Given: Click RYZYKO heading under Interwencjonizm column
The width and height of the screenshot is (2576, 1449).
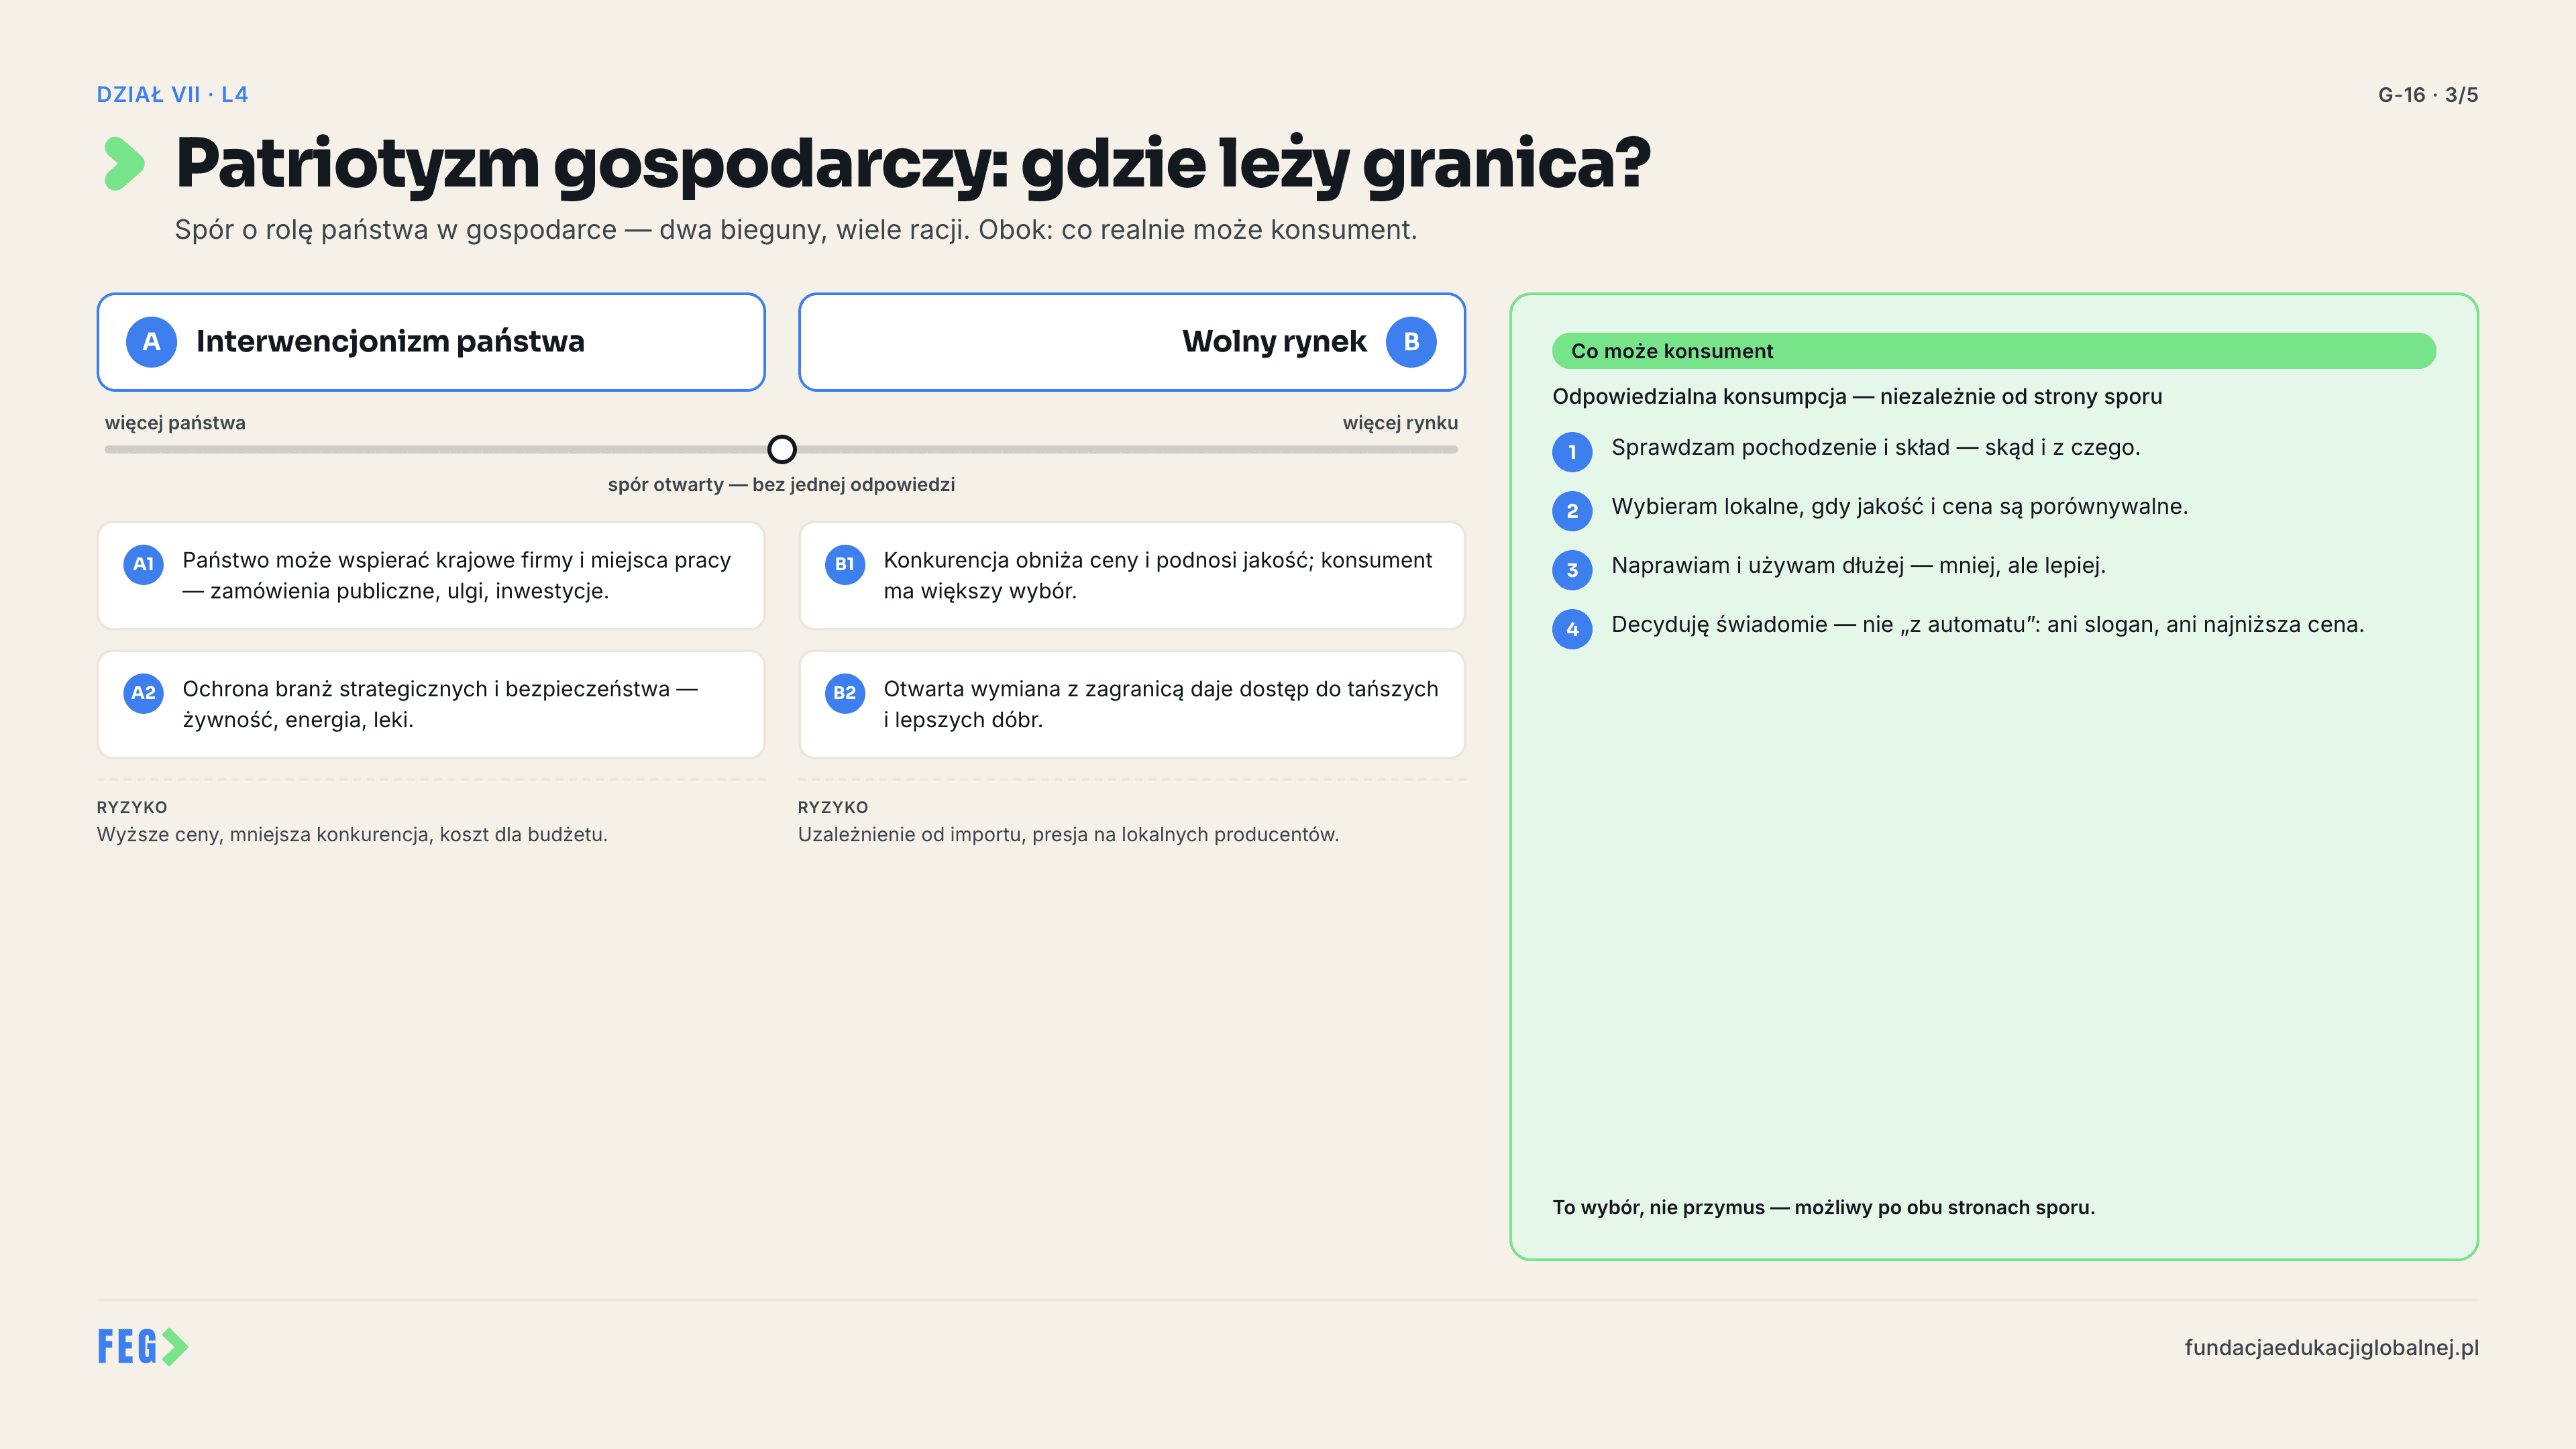Looking at the screenshot, I should point(132,807).
